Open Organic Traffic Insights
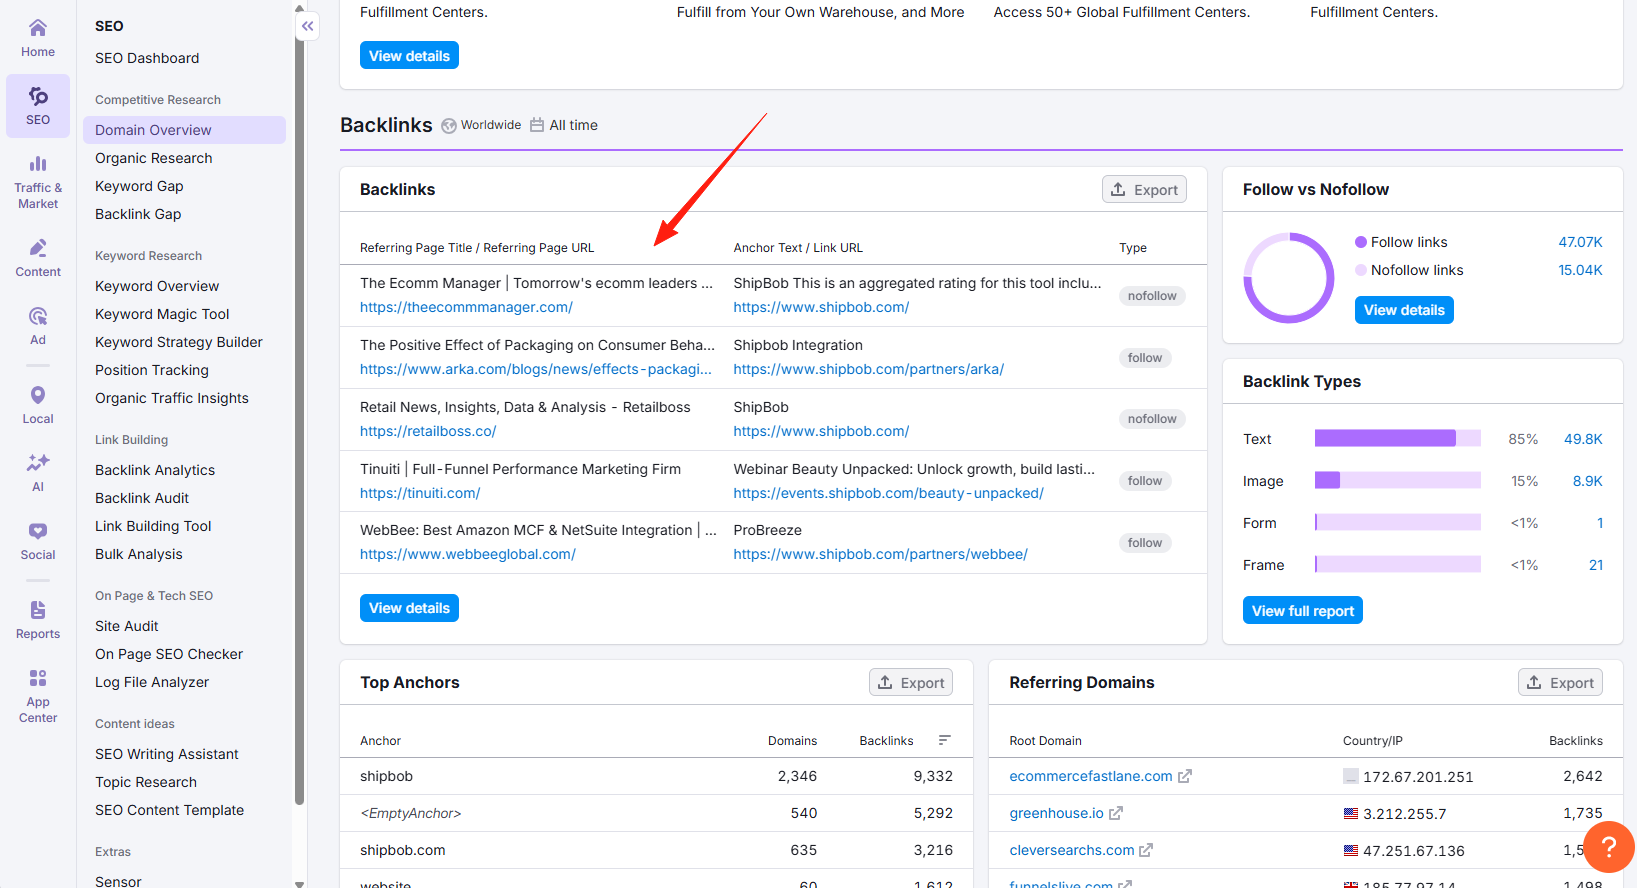Screen dimensions: 1637x888 click(172, 398)
